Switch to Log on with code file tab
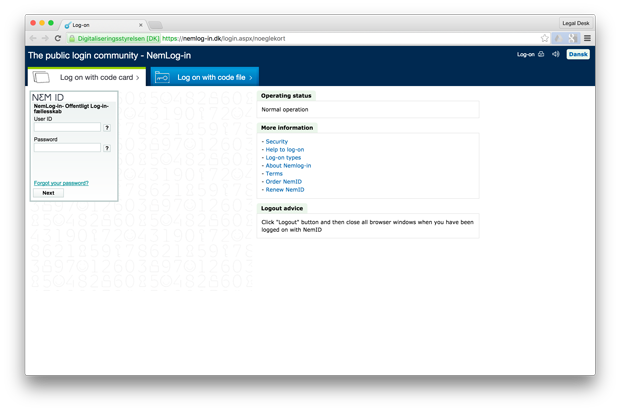This screenshot has height=411, width=620. click(x=205, y=77)
